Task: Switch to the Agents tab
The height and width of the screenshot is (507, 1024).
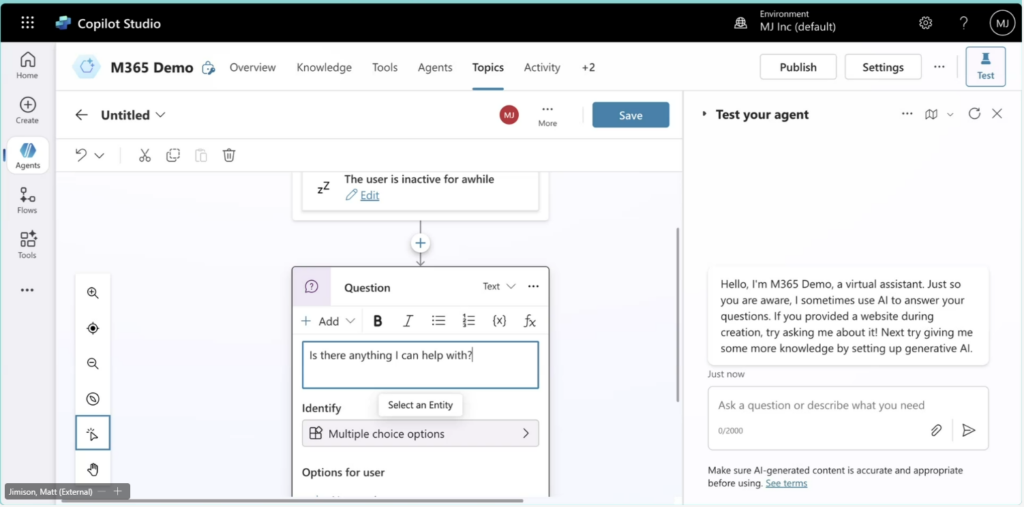Action: tap(435, 67)
